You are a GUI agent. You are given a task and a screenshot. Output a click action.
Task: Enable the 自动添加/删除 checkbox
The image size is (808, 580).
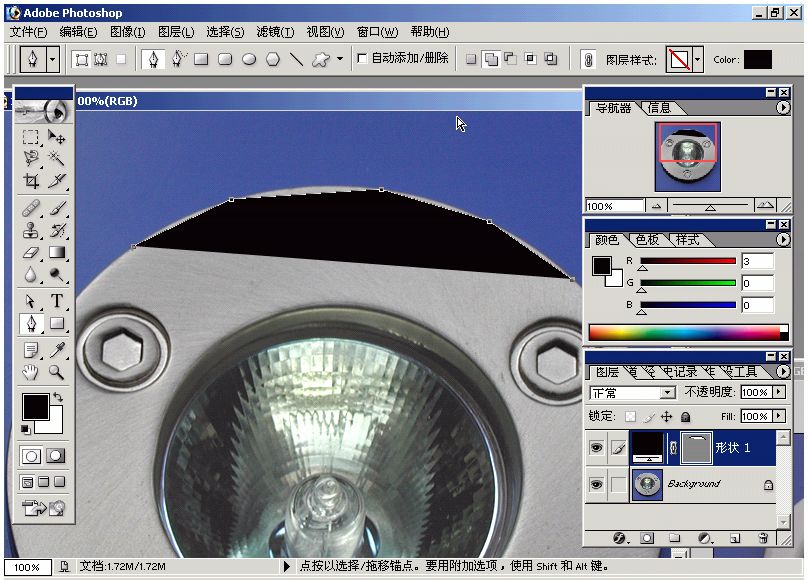(x=362, y=59)
